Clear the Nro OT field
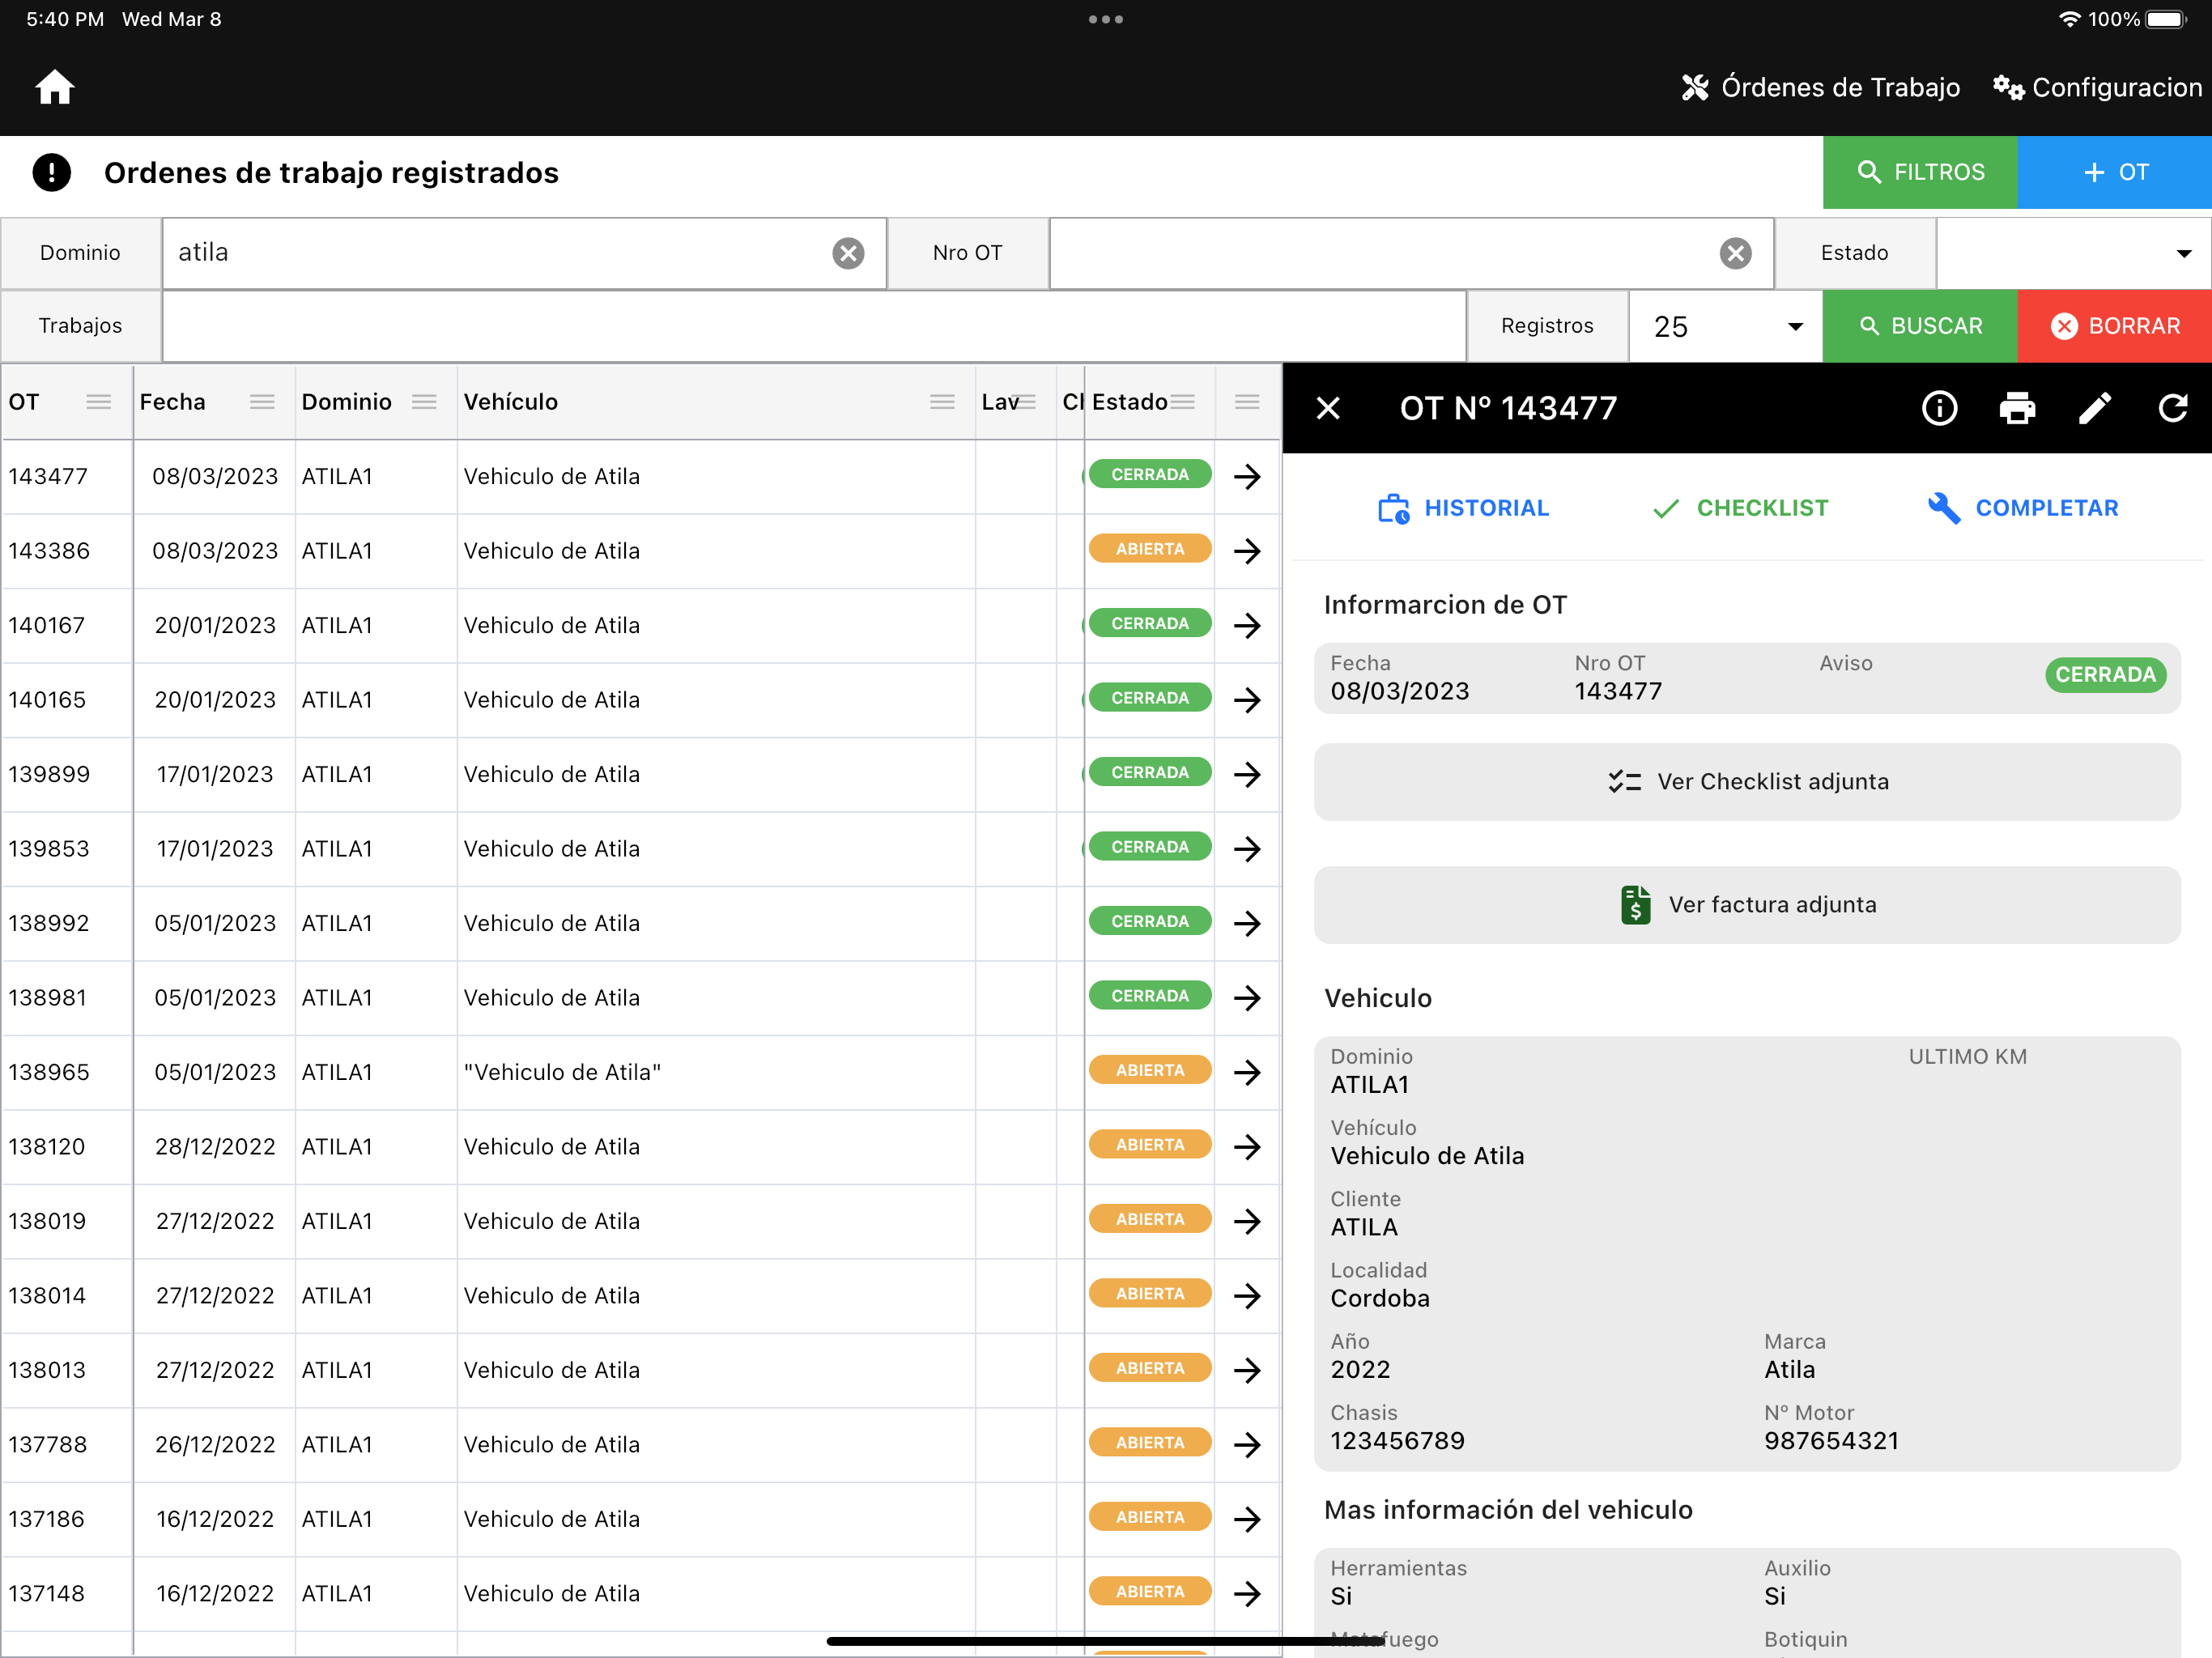Screen dimensions: 2212x1658 1735,253
